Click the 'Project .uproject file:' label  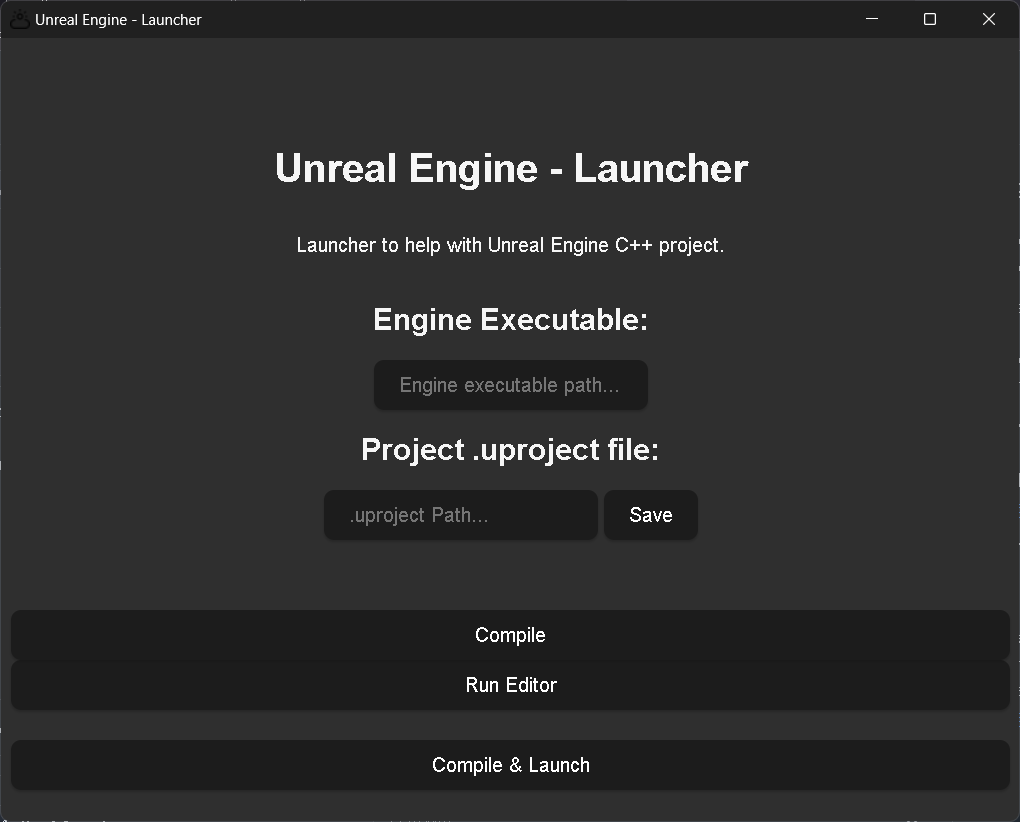[x=510, y=450]
